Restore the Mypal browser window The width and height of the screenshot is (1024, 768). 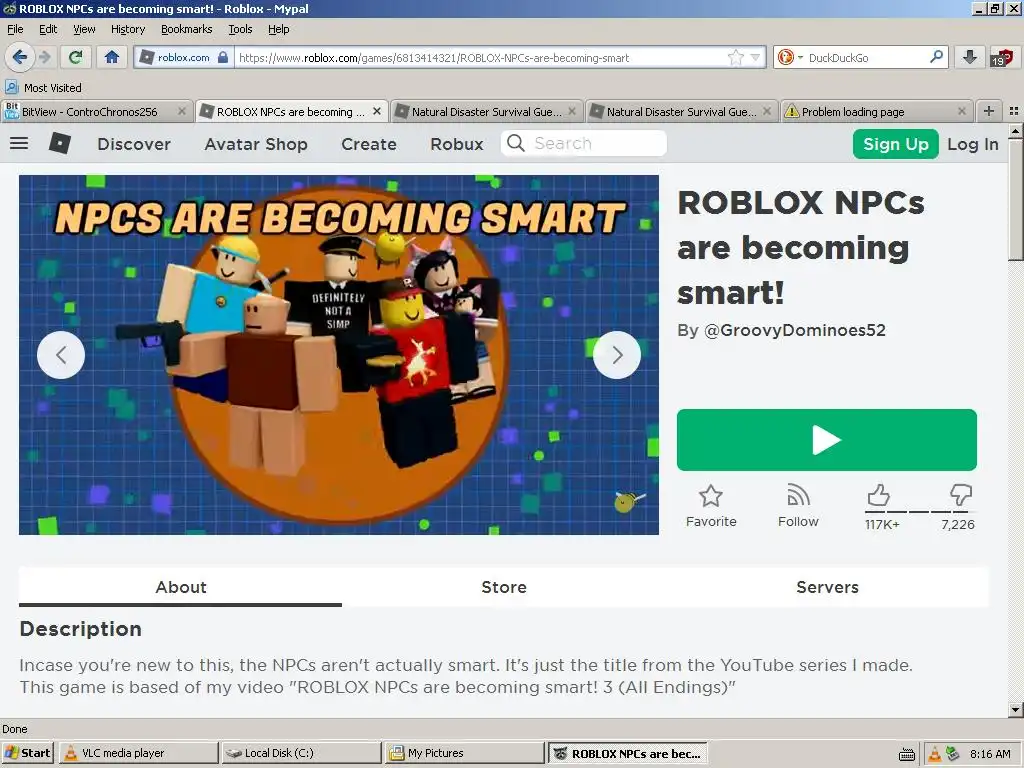[995, 8]
